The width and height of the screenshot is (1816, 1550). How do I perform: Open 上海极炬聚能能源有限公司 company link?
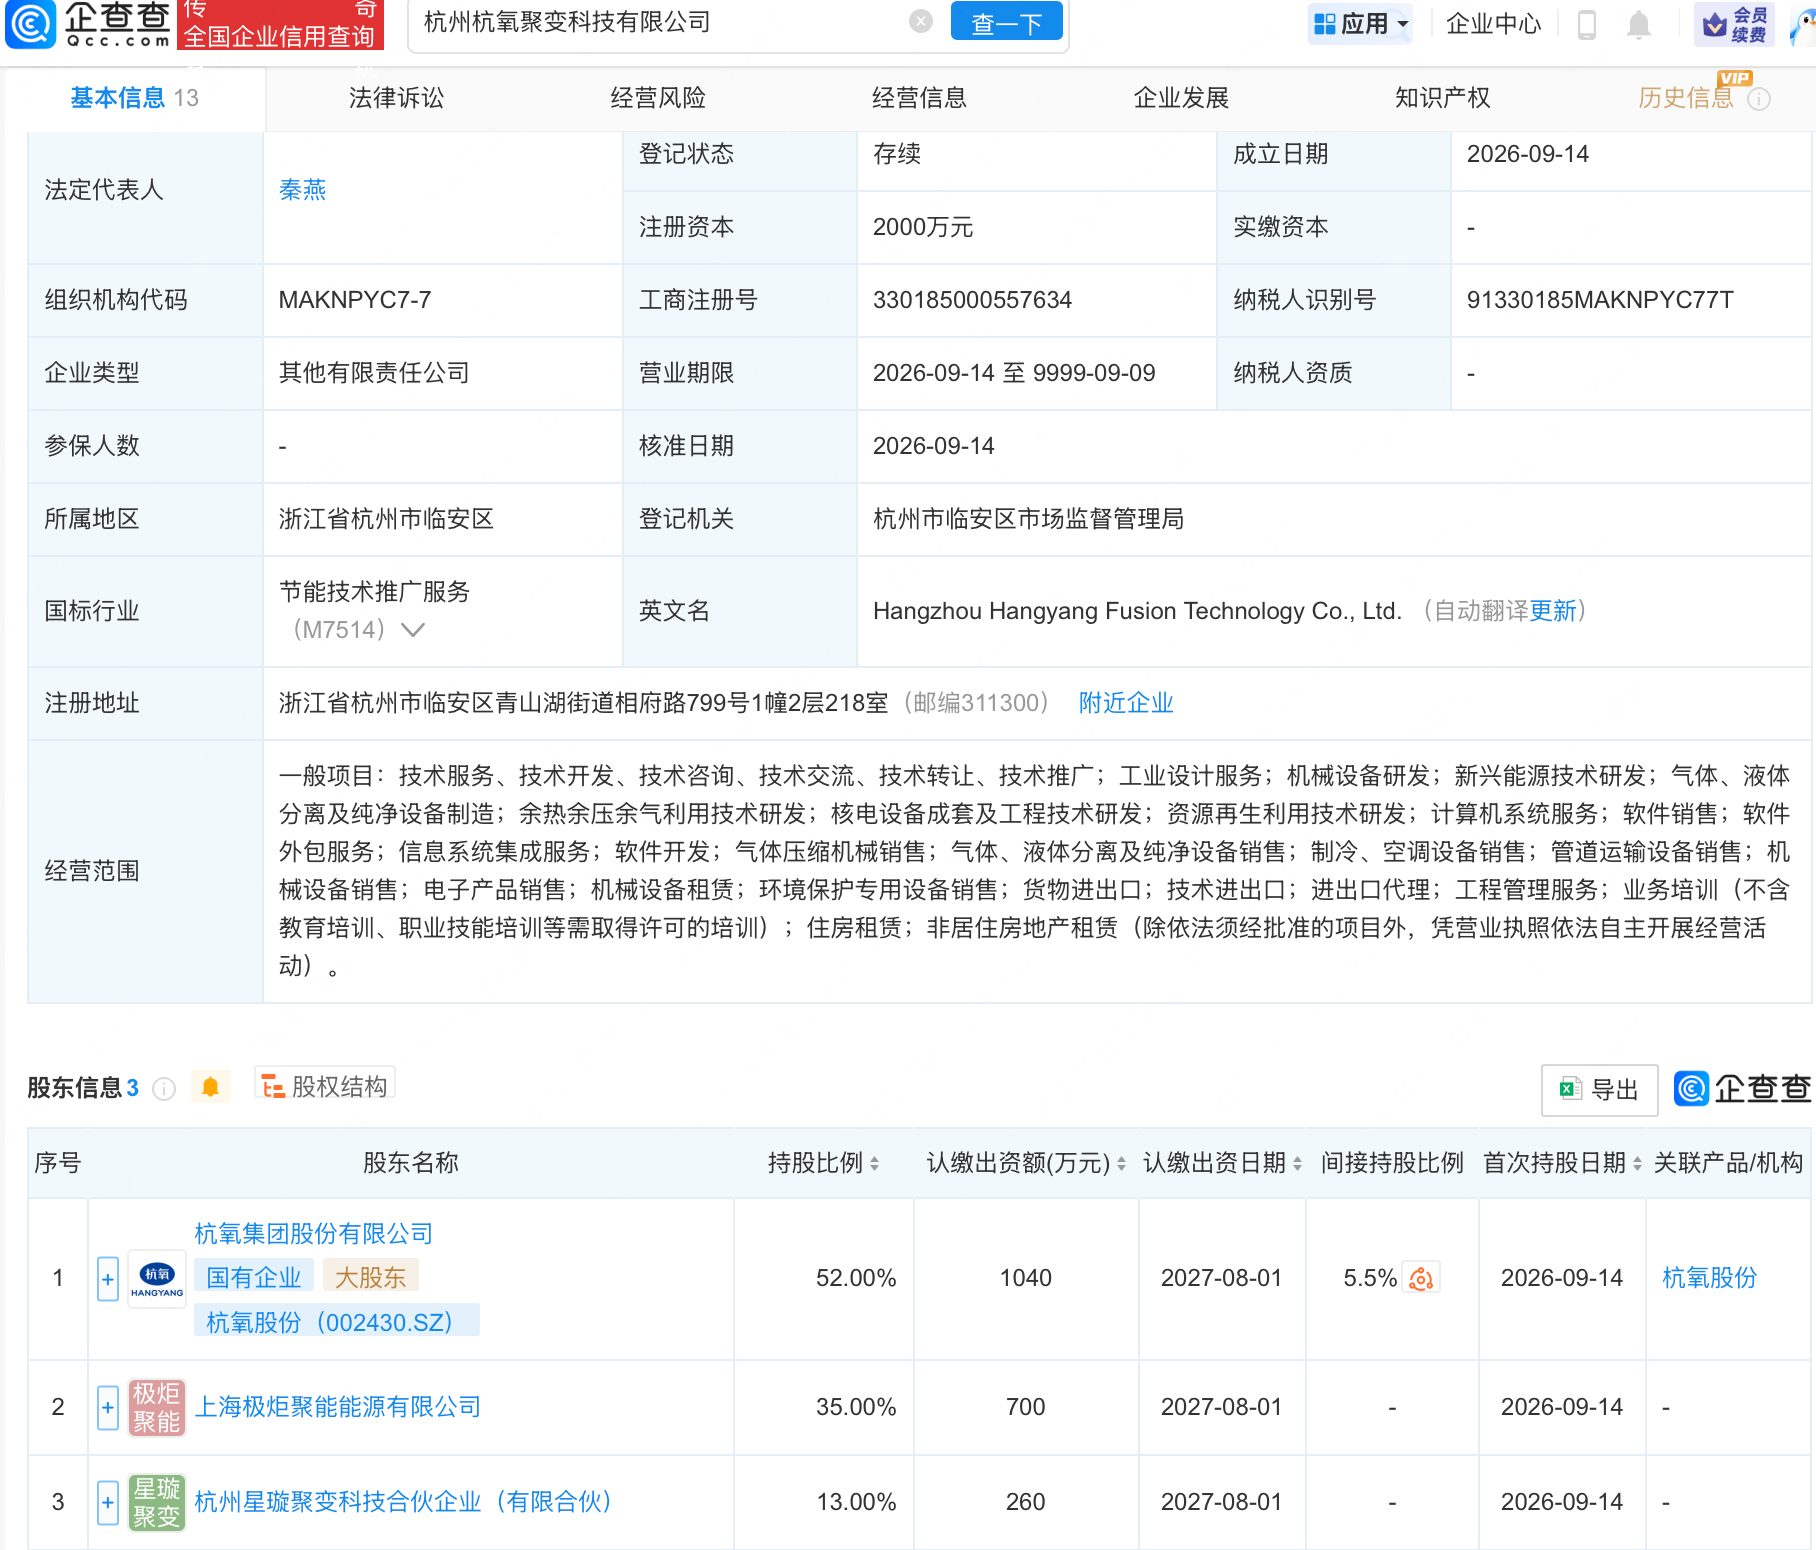[x=338, y=1407]
